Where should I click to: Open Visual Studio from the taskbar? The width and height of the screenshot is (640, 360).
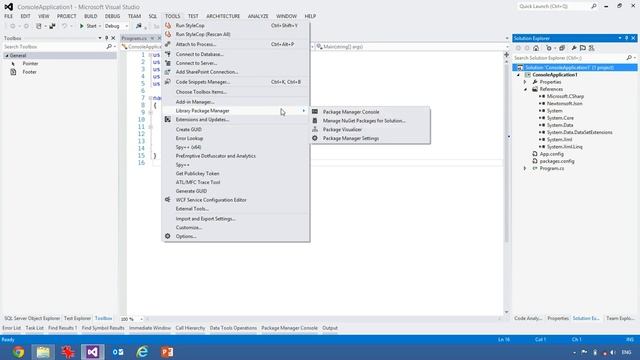[92, 351]
